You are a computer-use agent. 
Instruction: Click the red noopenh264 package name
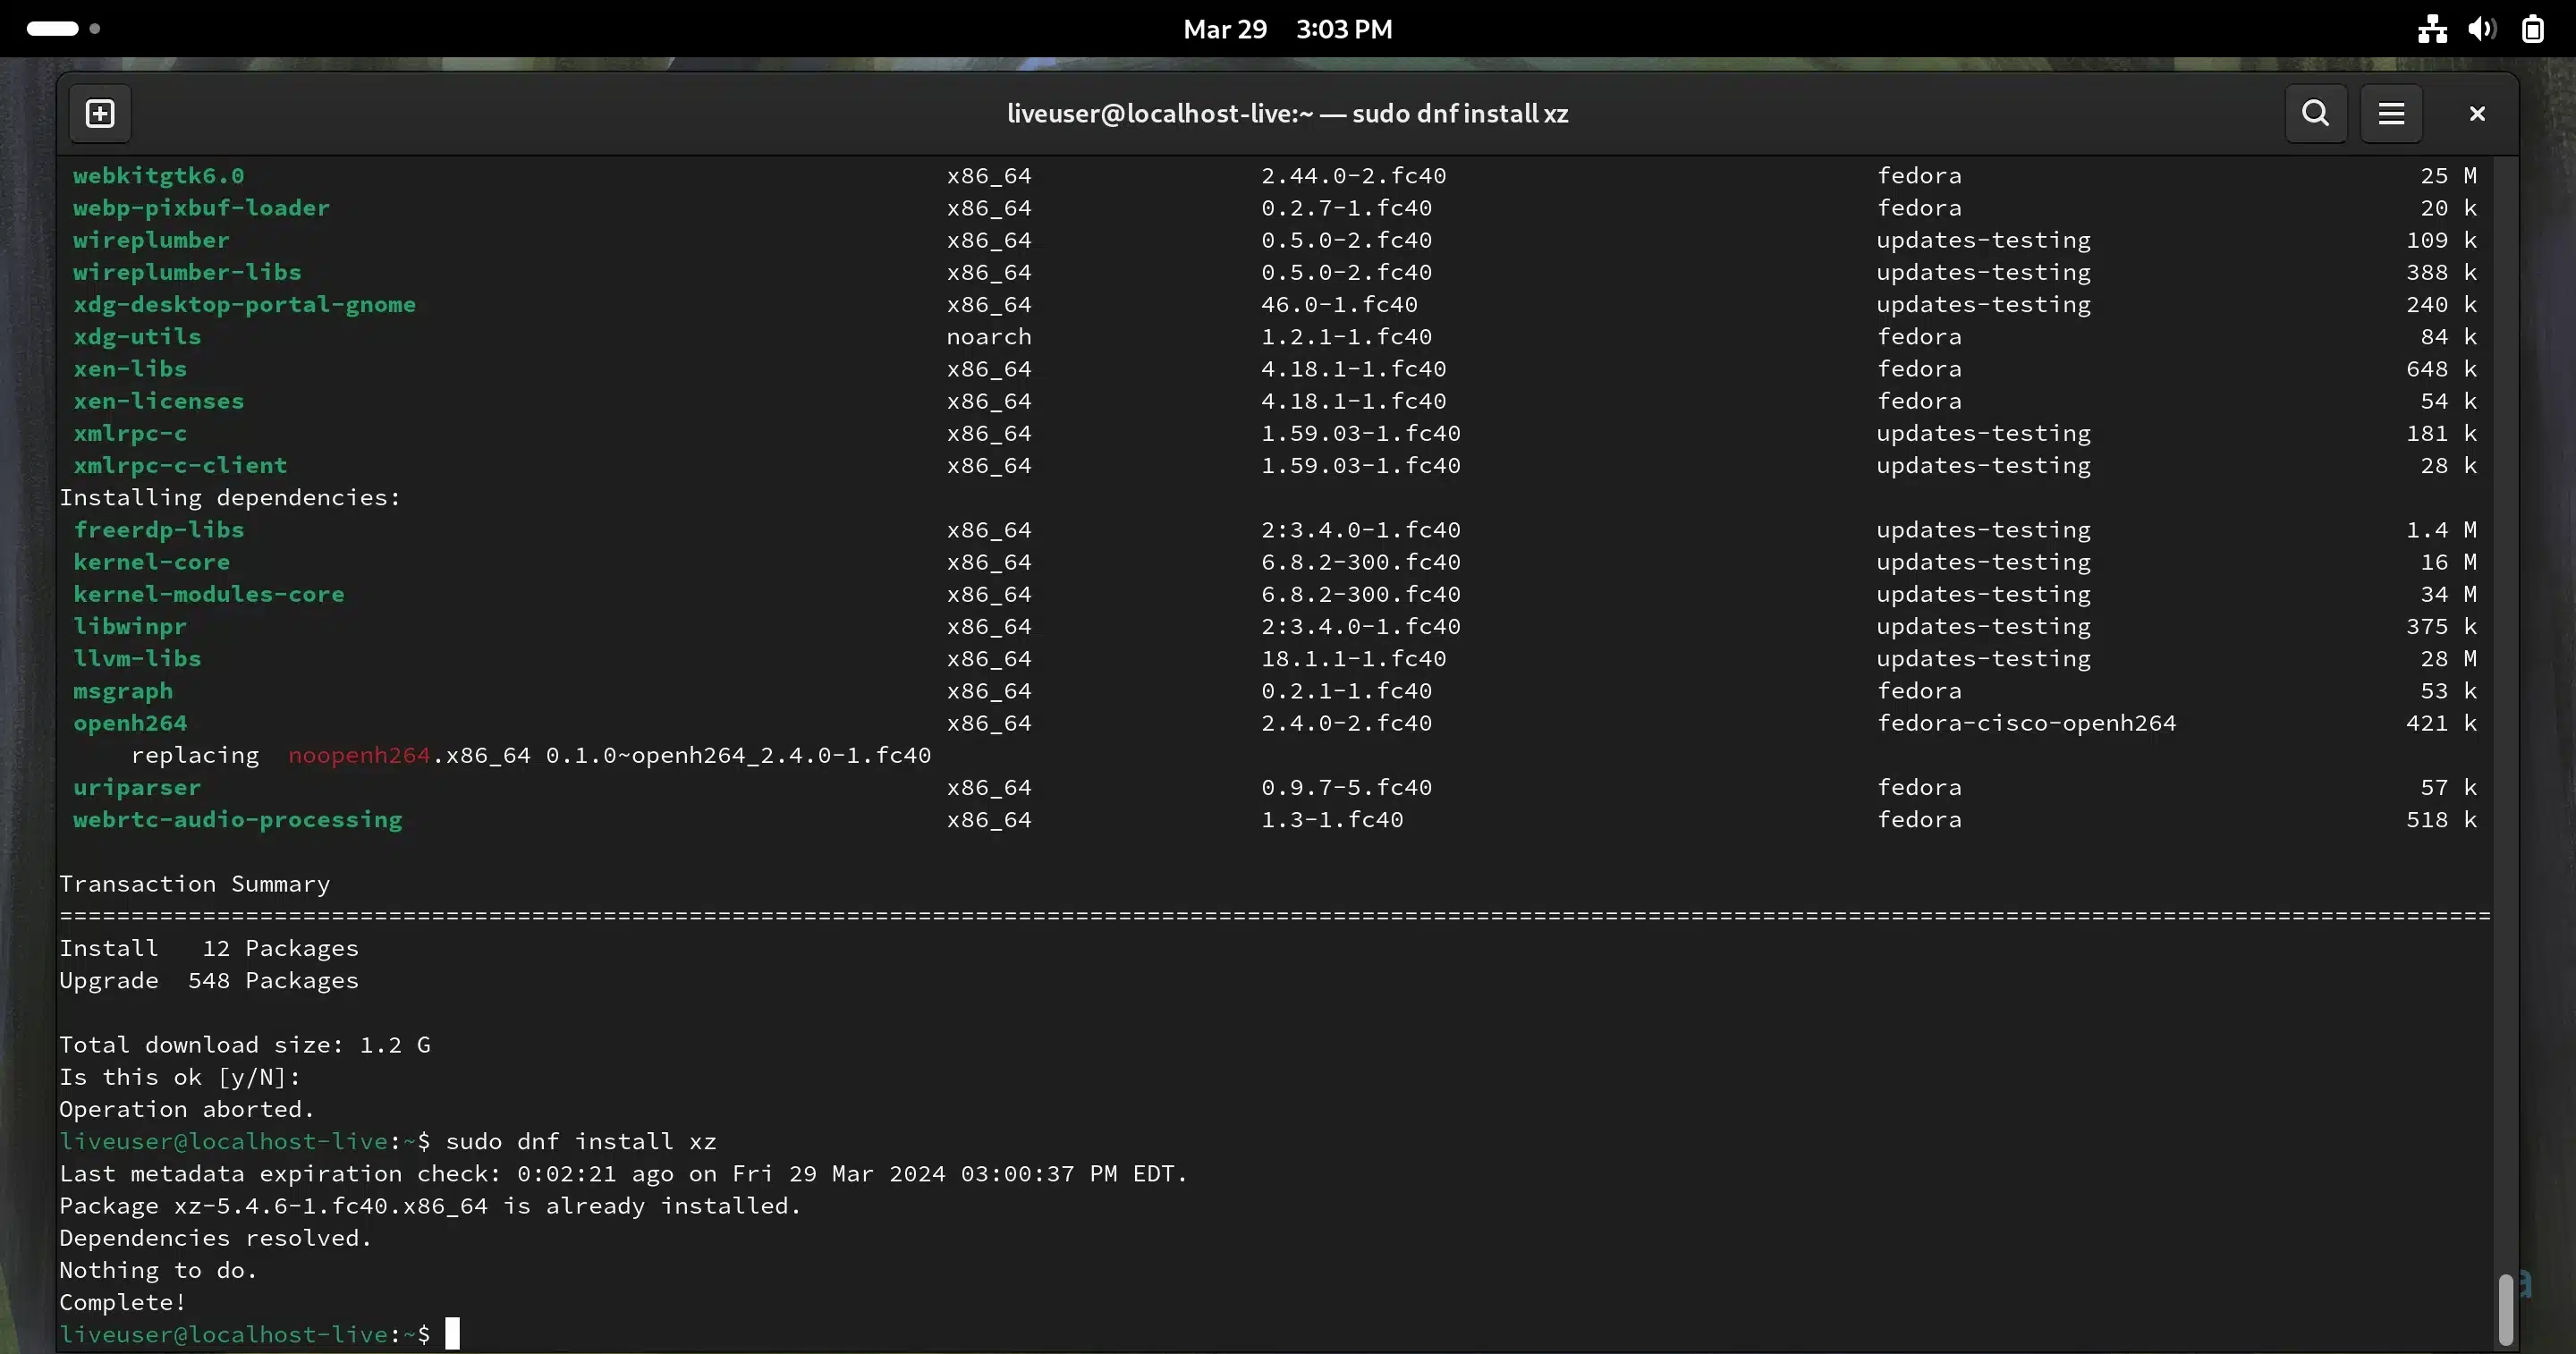pyautogui.click(x=359, y=756)
